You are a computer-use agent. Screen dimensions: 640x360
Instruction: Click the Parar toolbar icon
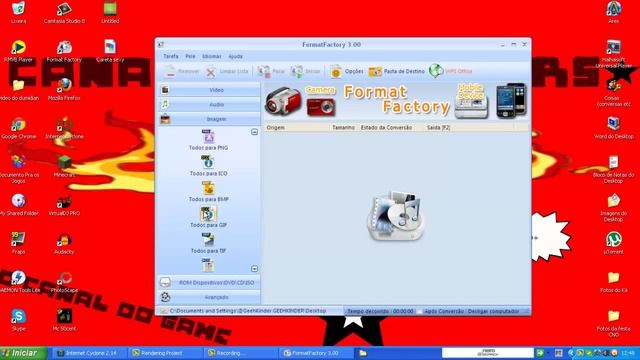[x=264, y=71]
